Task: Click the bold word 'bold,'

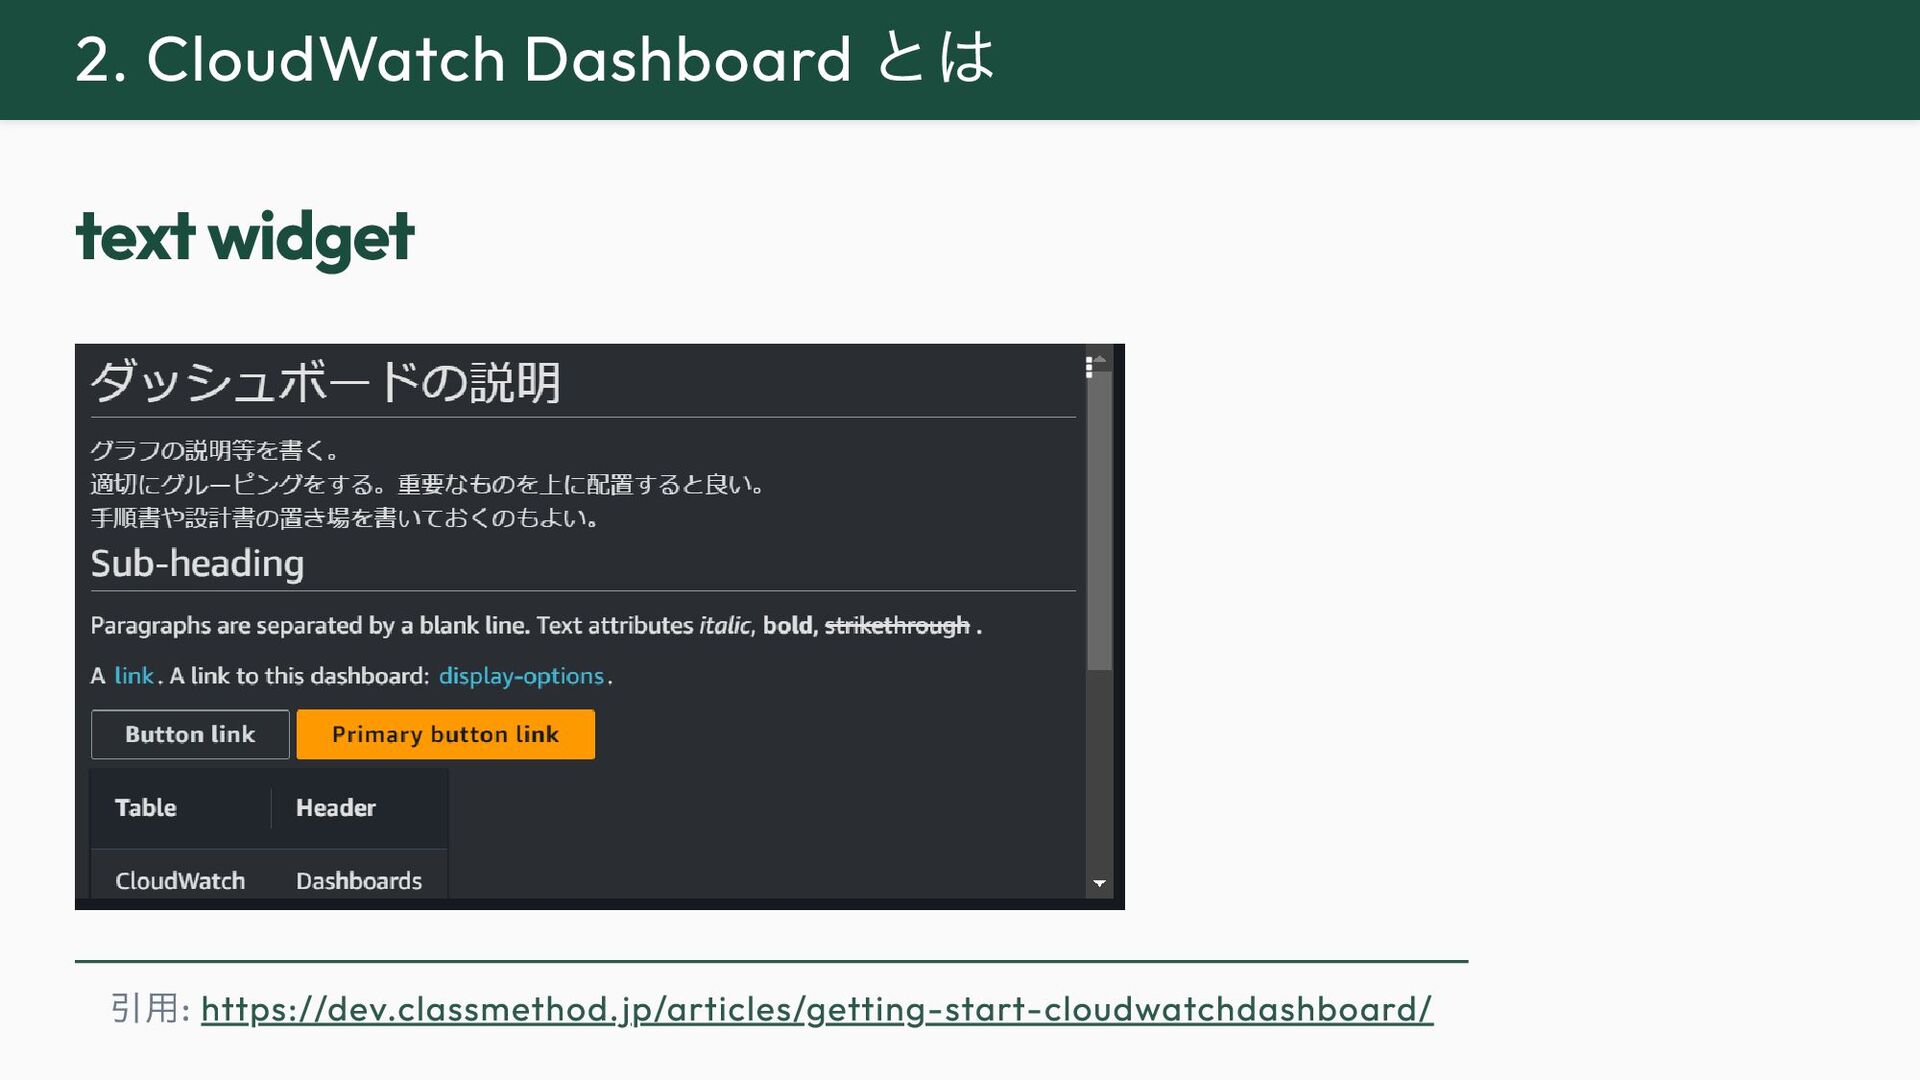Action: (790, 626)
